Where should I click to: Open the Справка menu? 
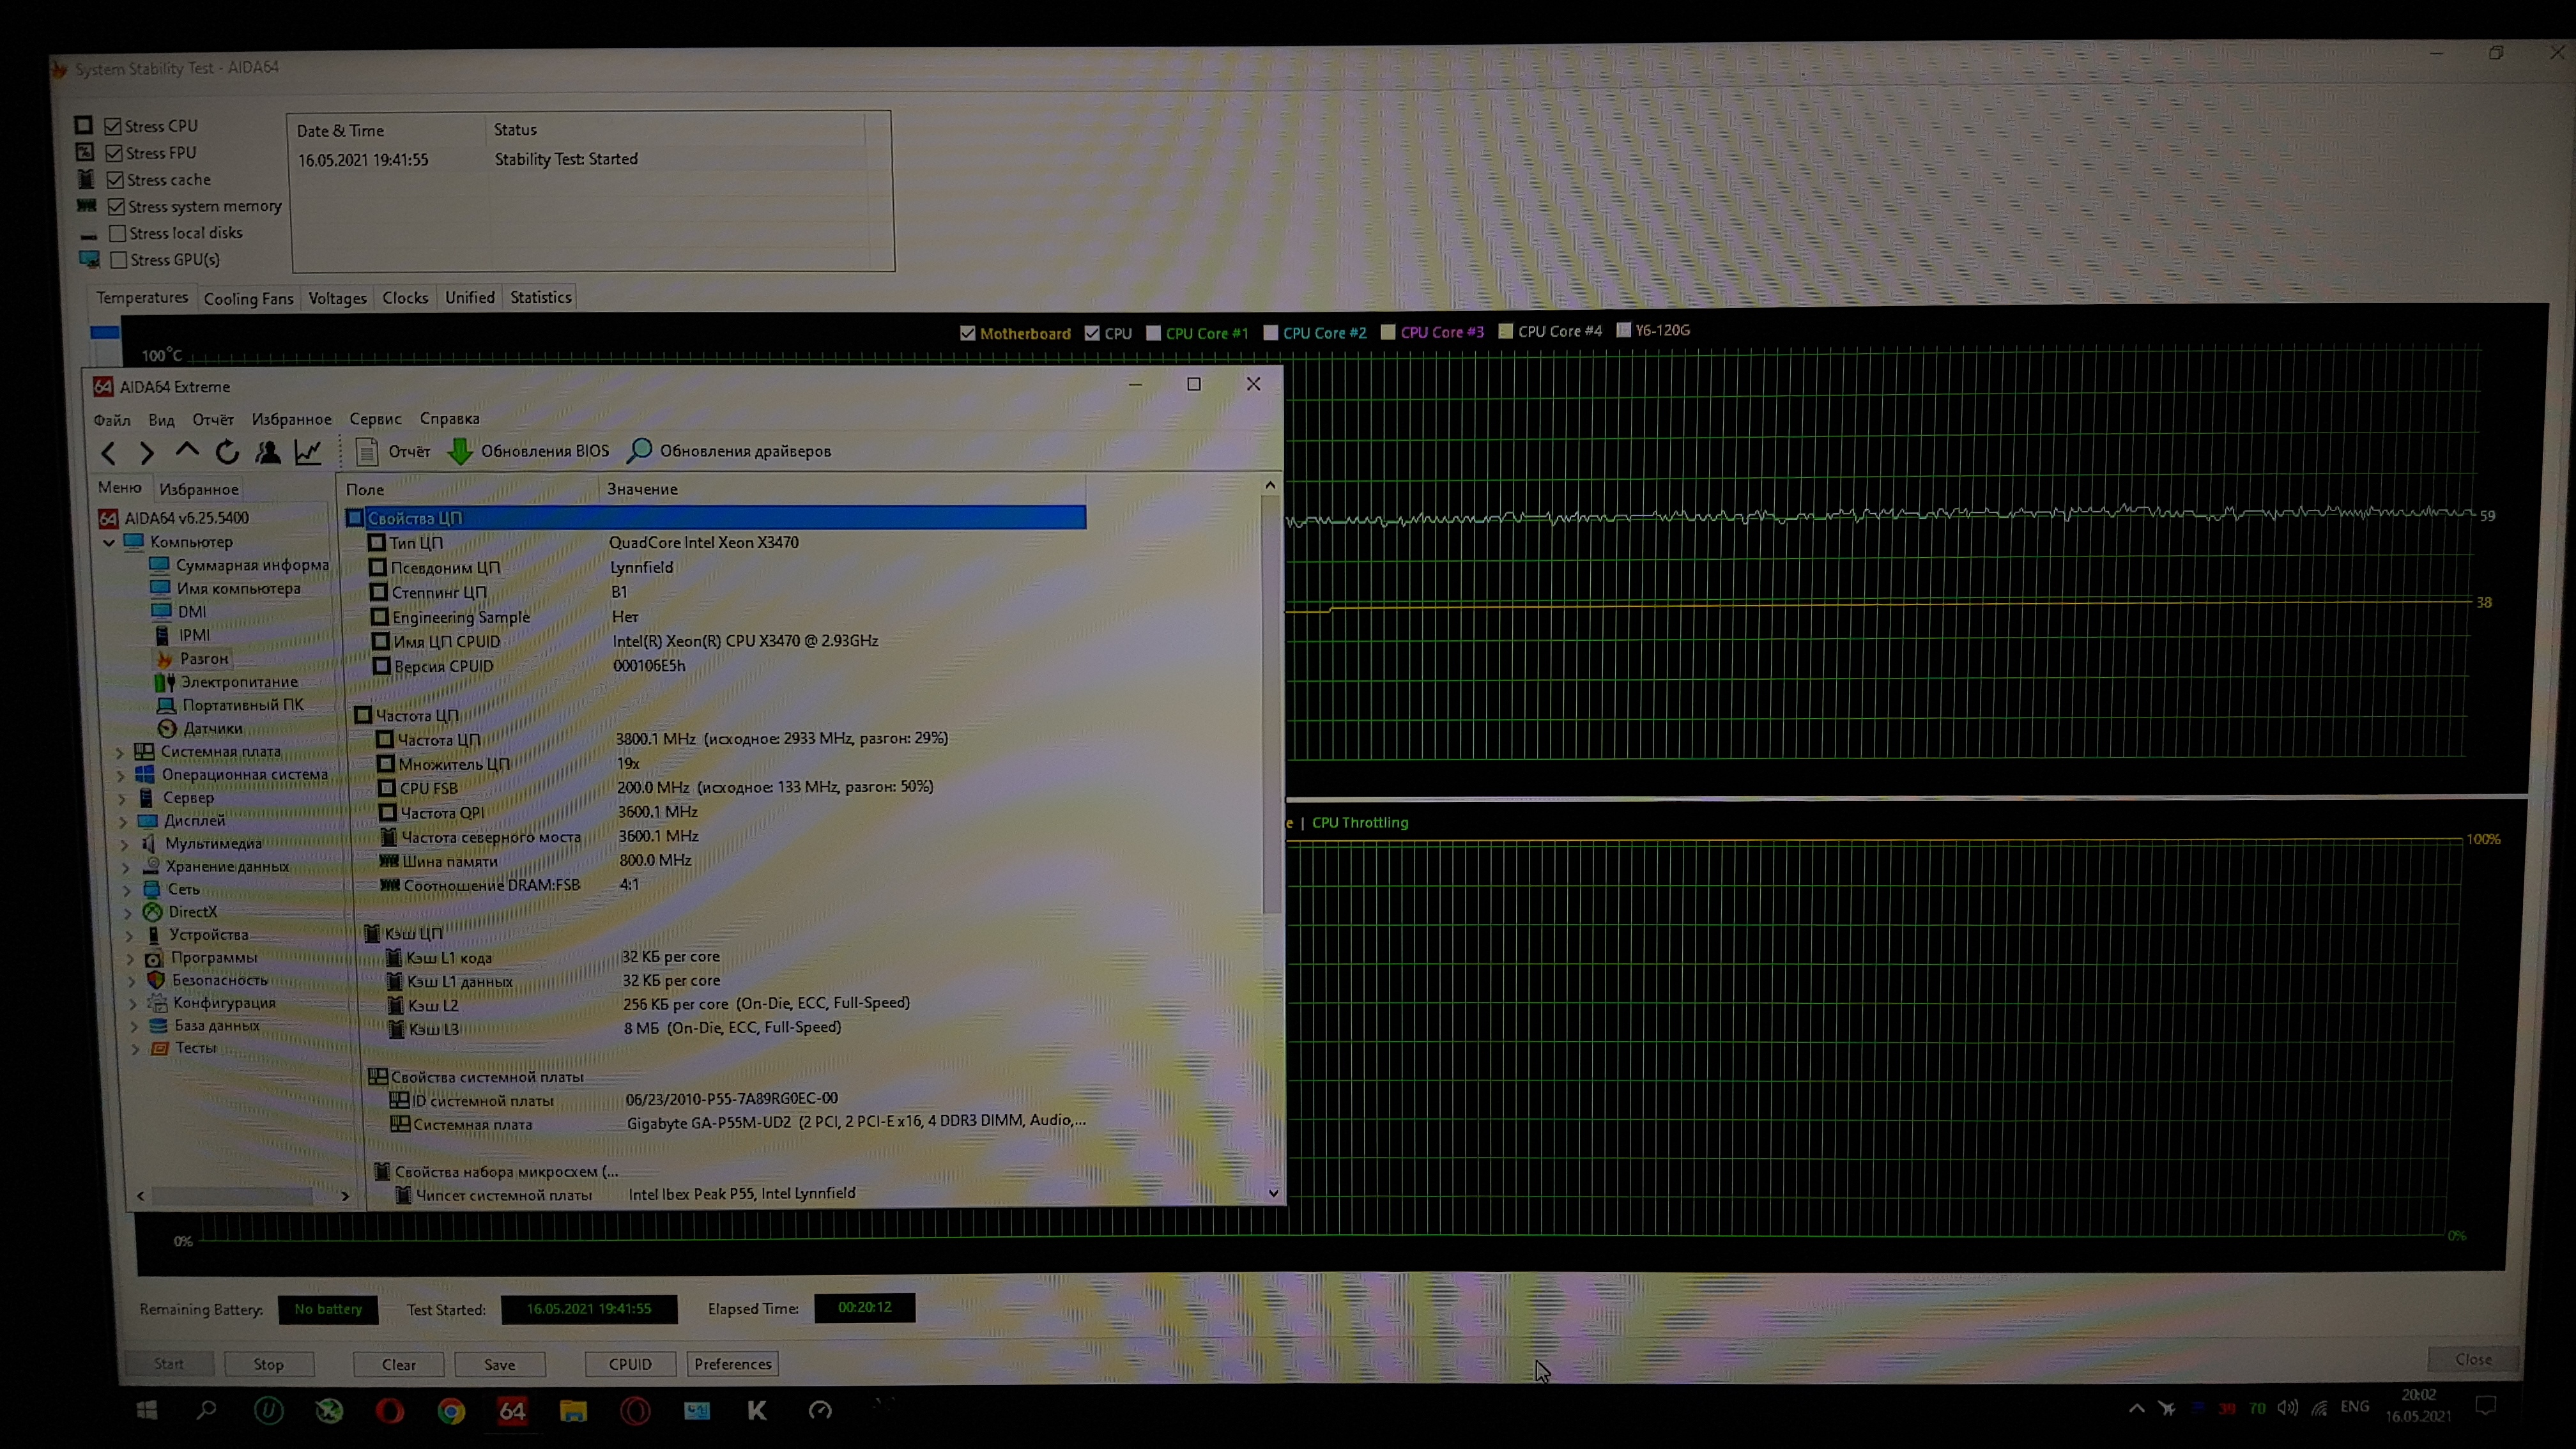point(449,418)
